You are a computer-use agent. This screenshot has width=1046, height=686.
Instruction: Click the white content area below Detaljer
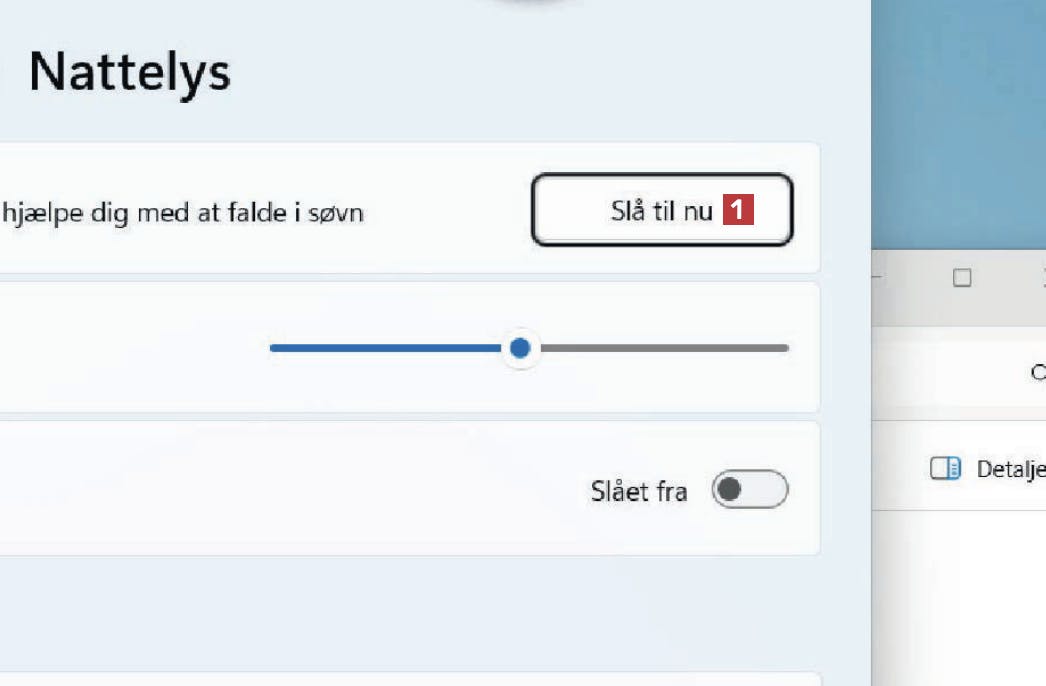pos(959,598)
